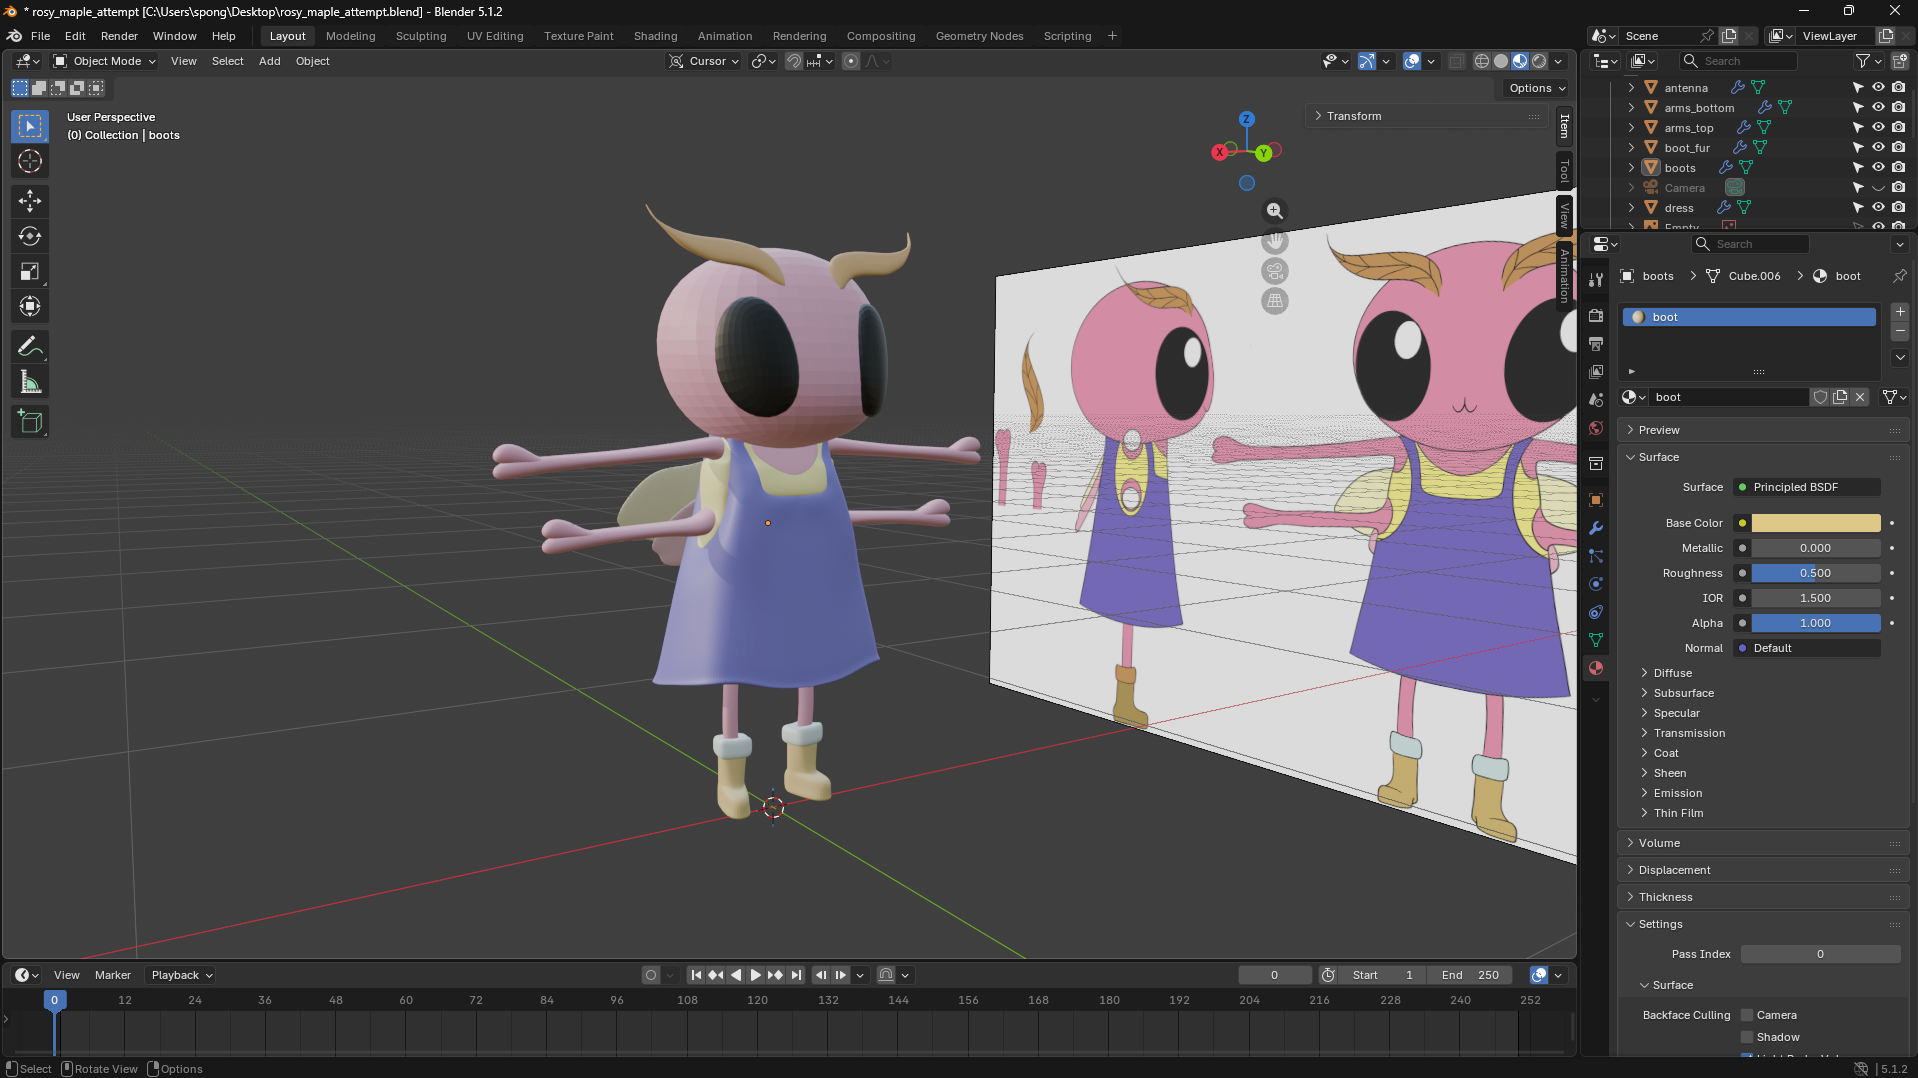Expand the Volume panel
The height and width of the screenshot is (1078, 1918).
click(1763, 843)
